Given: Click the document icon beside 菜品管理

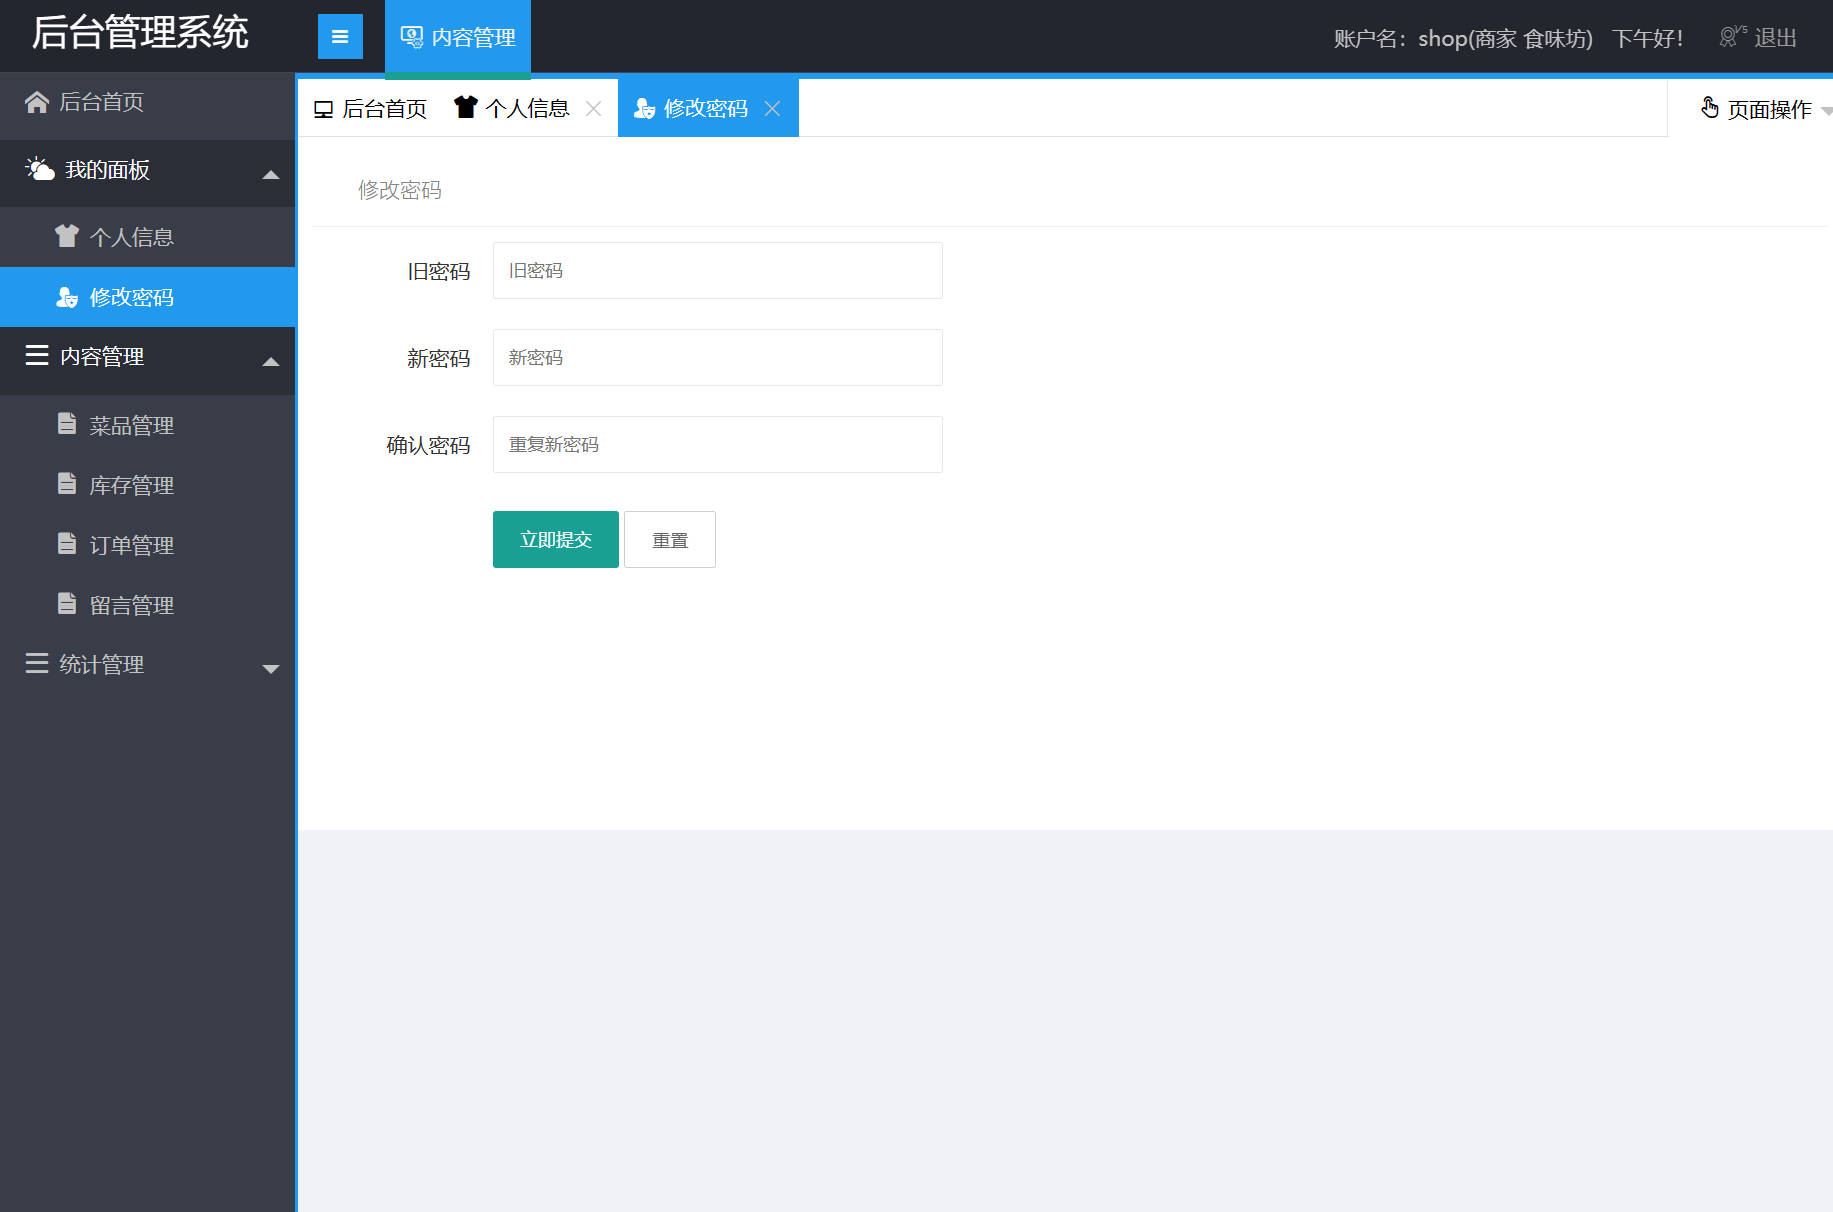Looking at the screenshot, I should 67,424.
